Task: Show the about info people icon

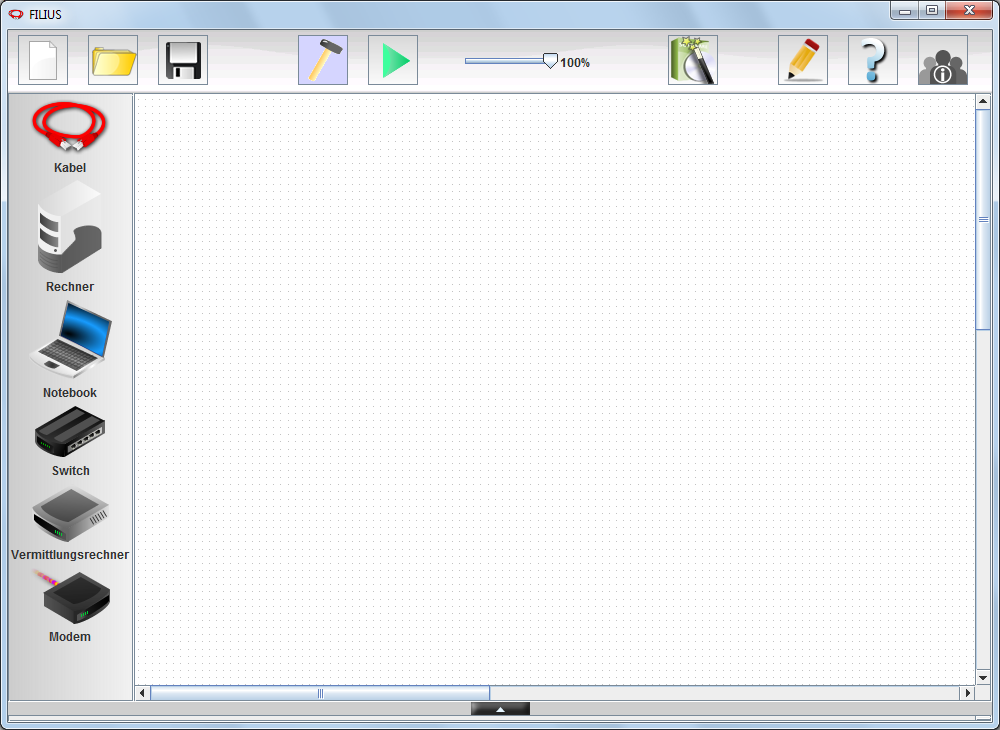Action: click(x=943, y=60)
